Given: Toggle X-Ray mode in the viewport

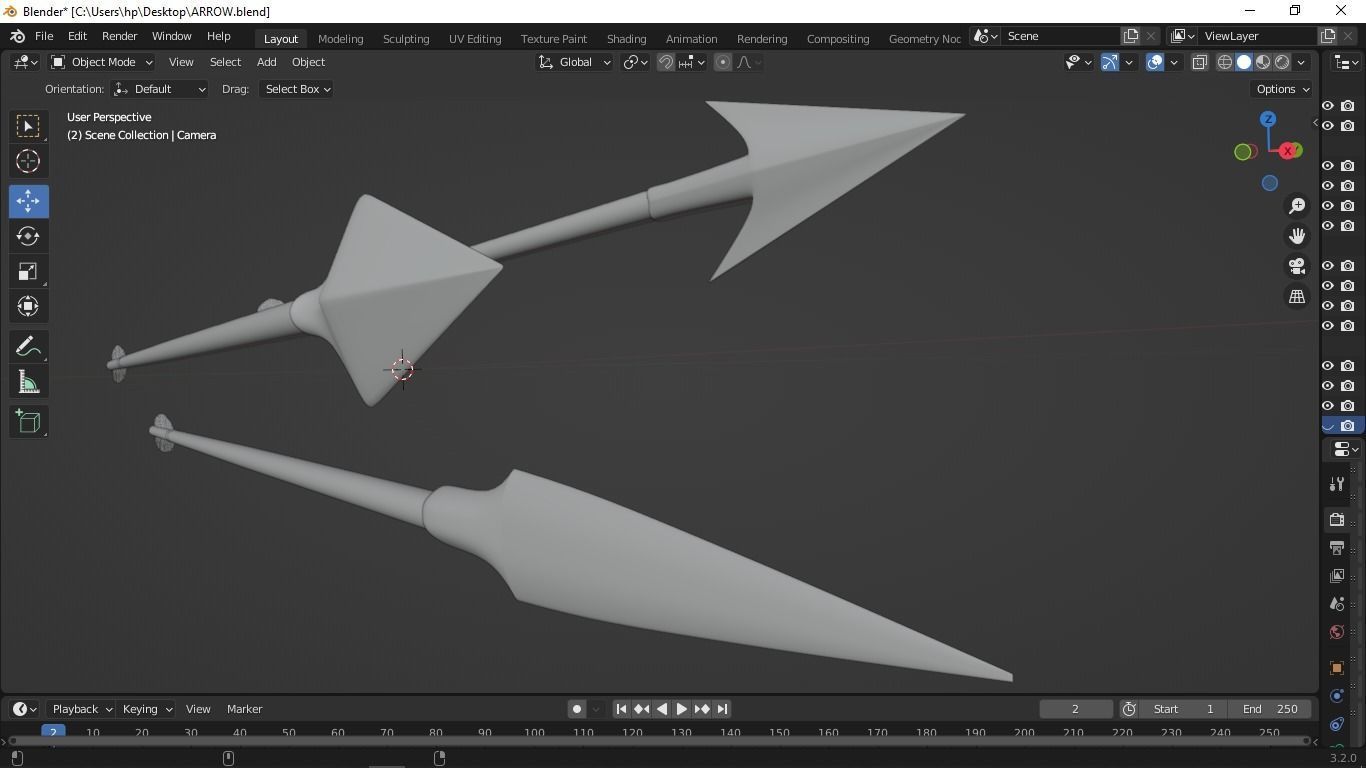Looking at the screenshot, I should (1199, 62).
